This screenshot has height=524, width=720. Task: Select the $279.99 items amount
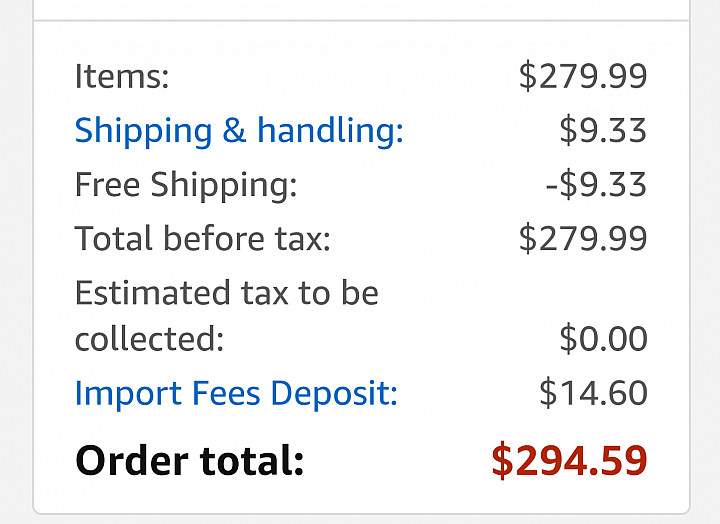pos(583,76)
